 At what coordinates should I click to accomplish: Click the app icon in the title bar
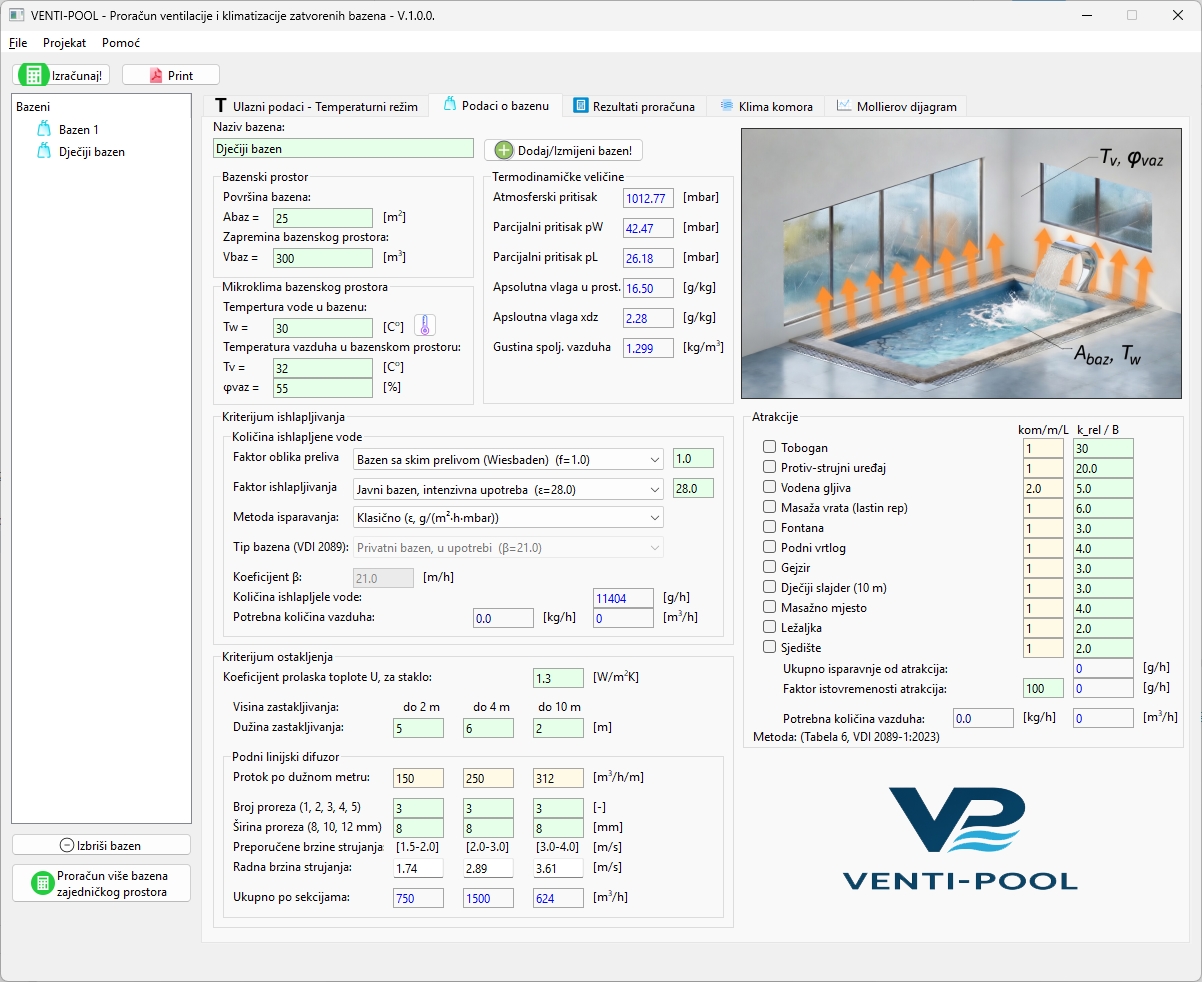point(16,16)
